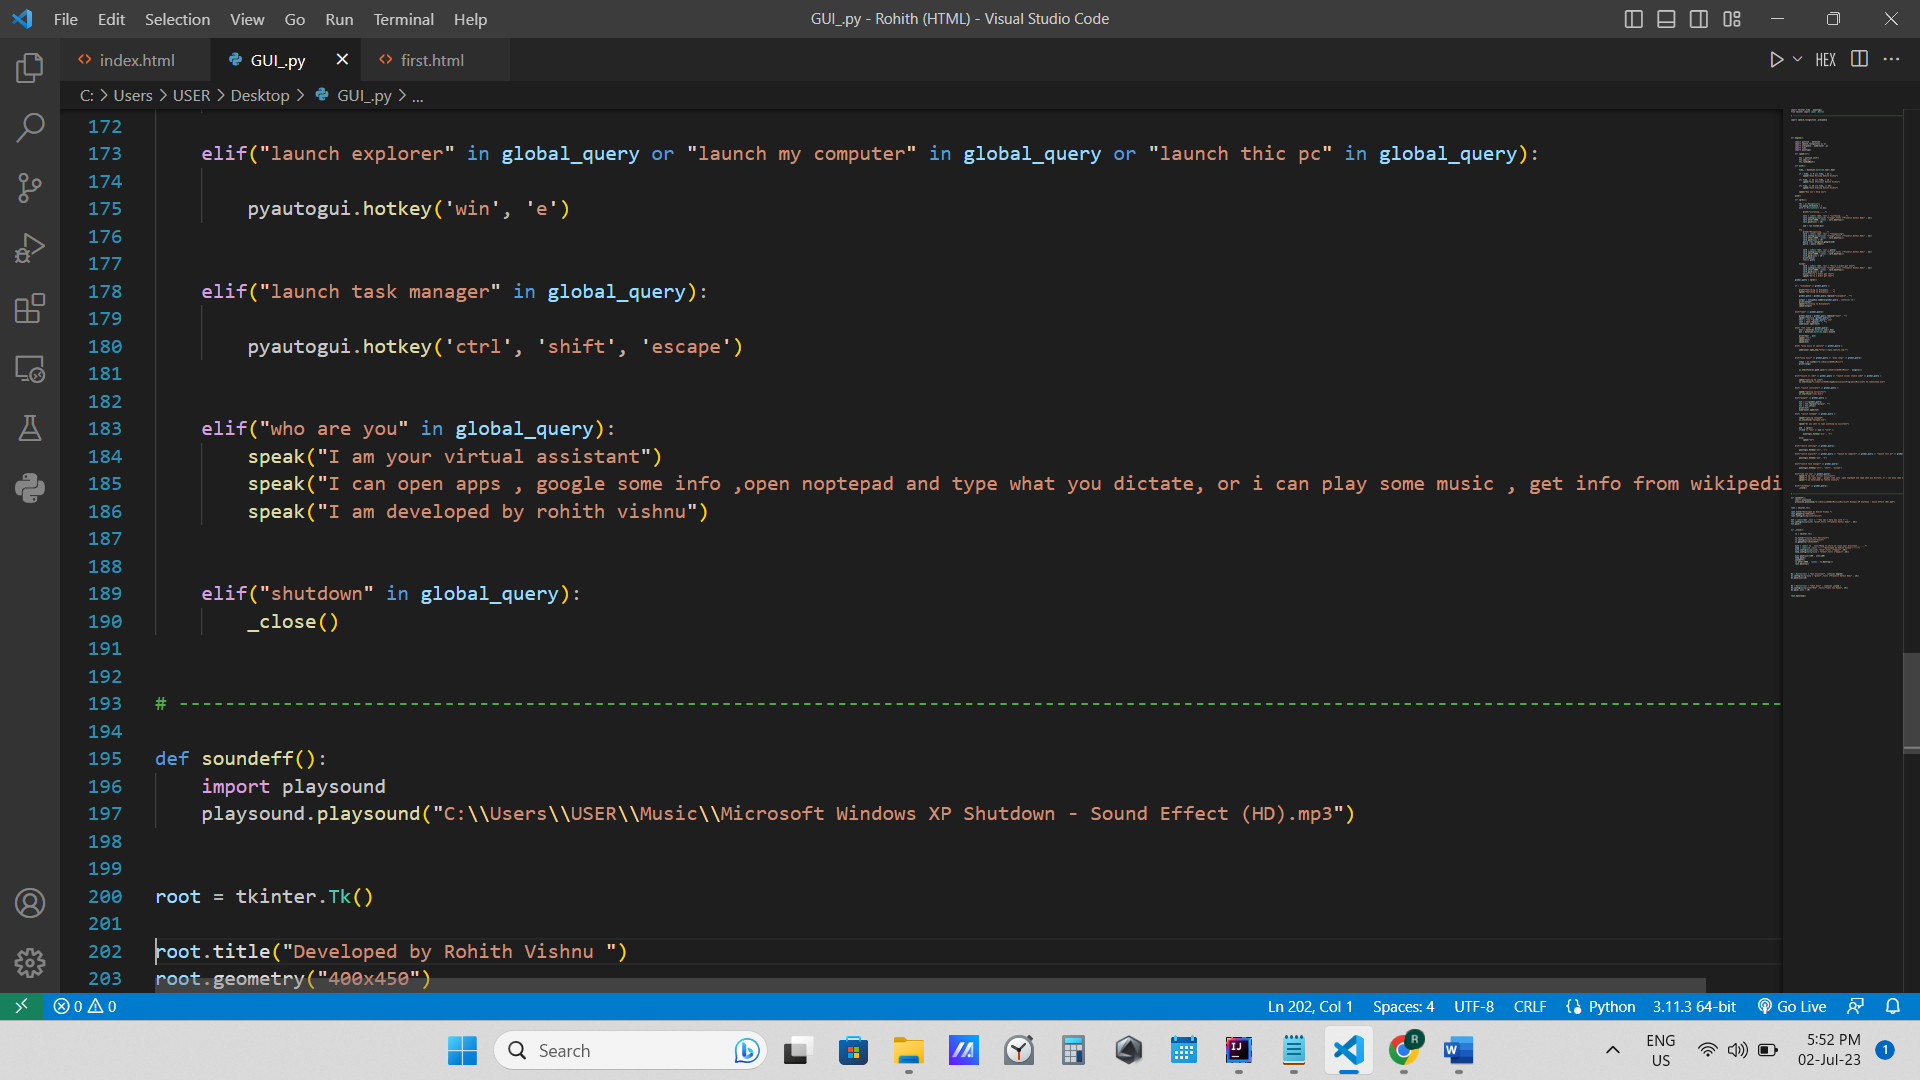Click the Python language mode indicator
This screenshot has width=1920, height=1080.
click(x=1611, y=1006)
